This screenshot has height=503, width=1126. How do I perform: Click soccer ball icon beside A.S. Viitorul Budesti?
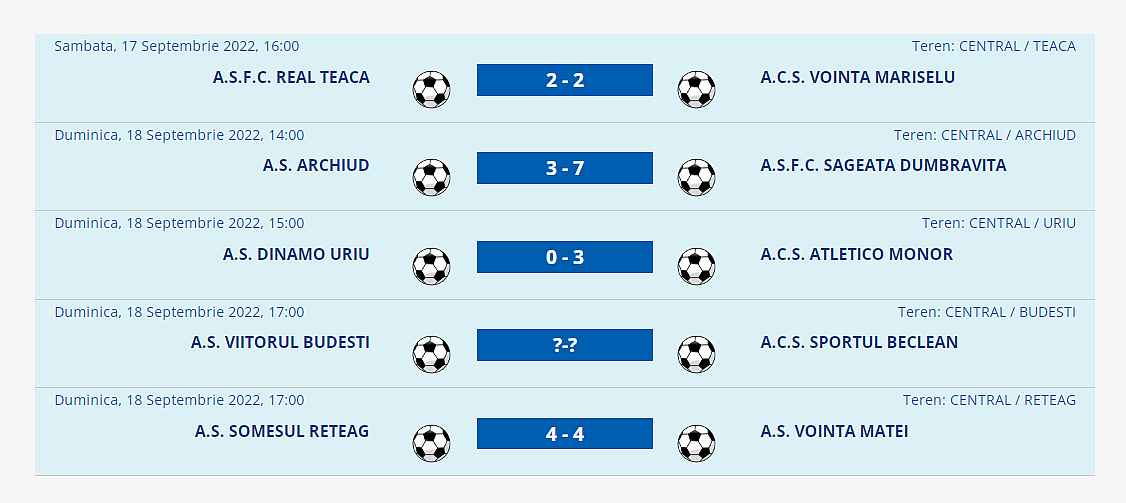(431, 354)
